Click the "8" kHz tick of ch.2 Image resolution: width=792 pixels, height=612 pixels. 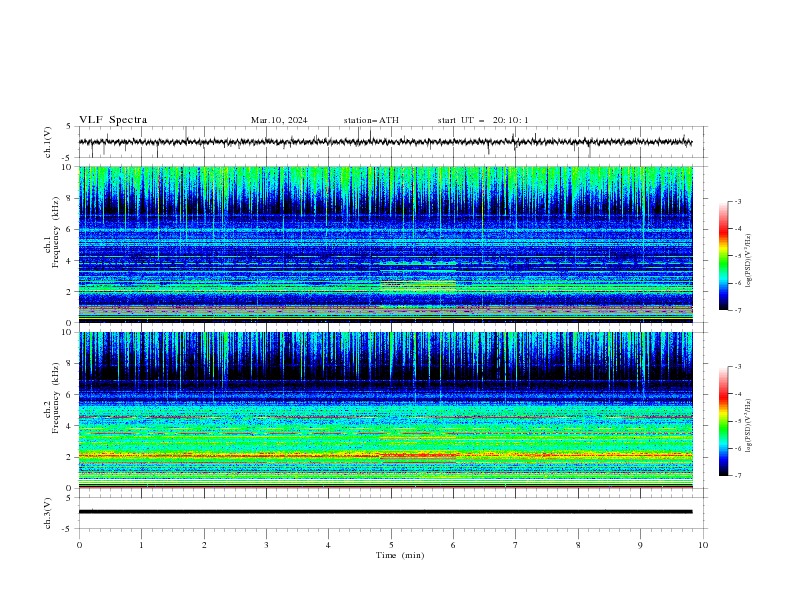click(x=71, y=364)
